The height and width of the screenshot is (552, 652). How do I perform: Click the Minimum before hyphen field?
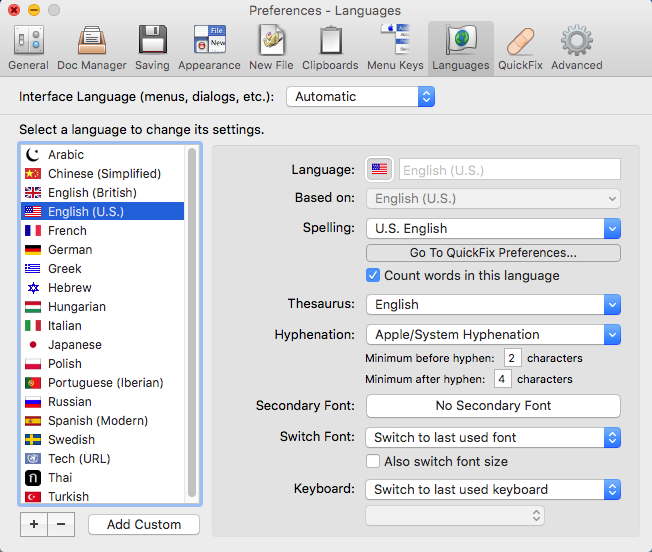pyautogui.click(x=513, y=358)
